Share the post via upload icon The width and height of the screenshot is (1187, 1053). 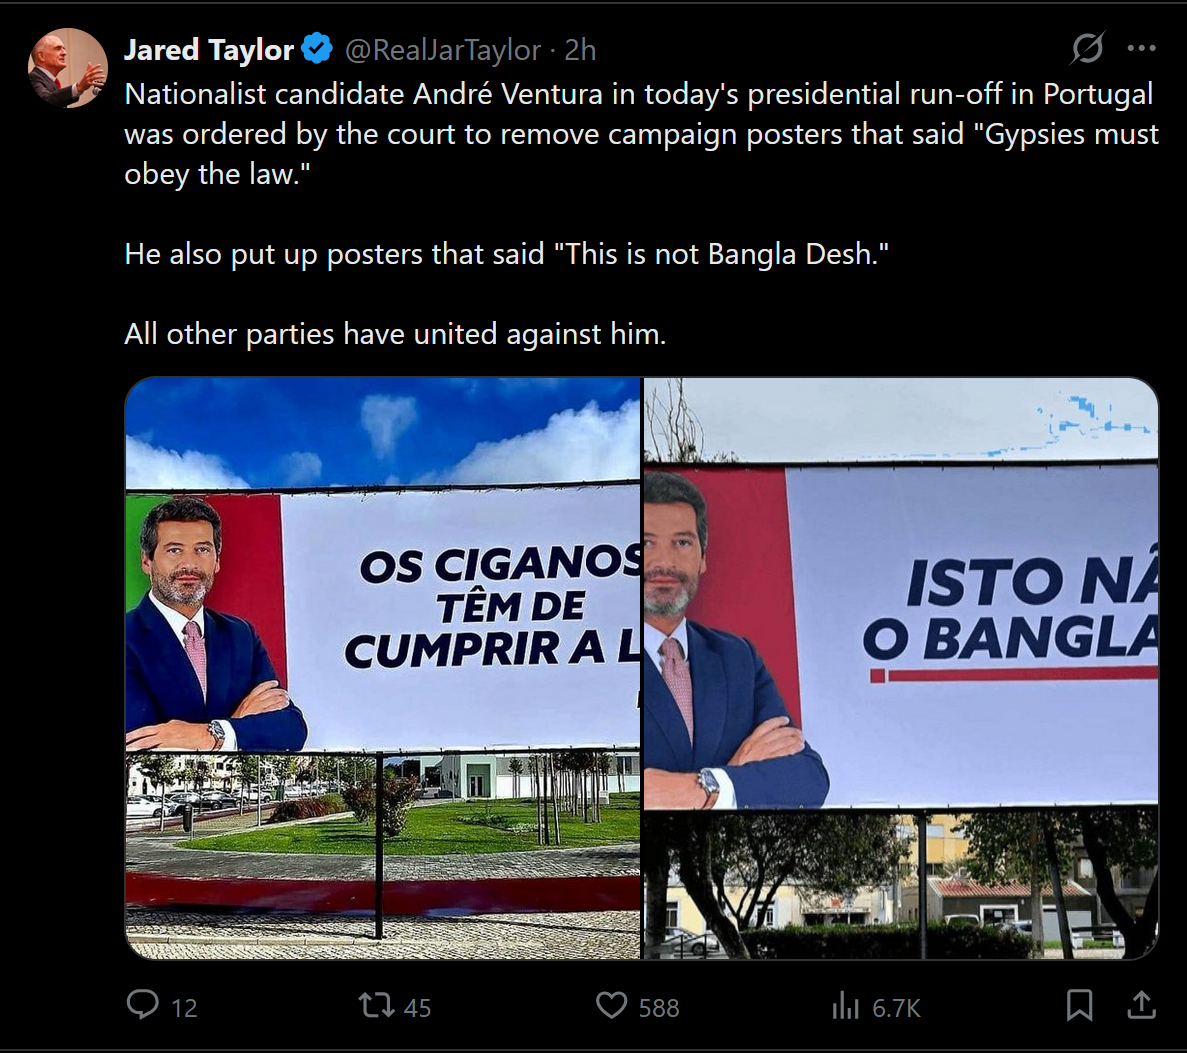click(x=1142, y=1005)
